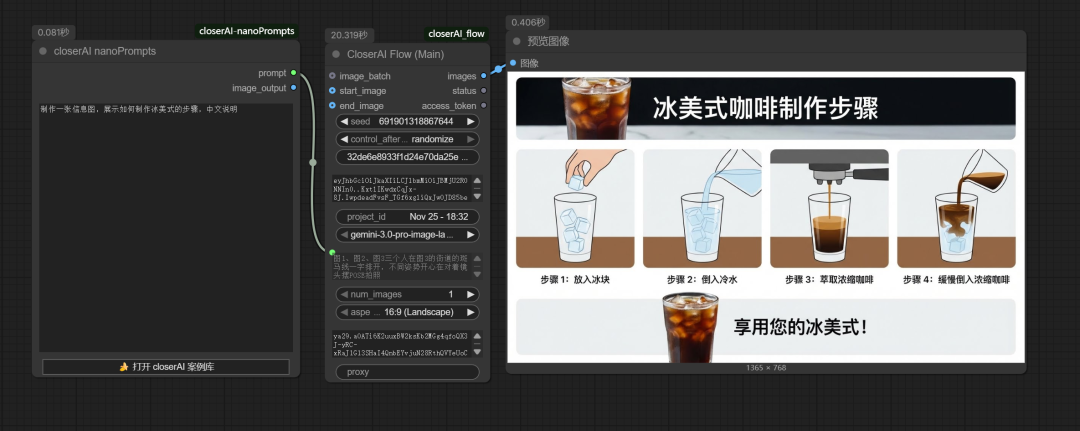Click the image_batch input port
This screenshot has height=431, width=1080.
pyautogui.click(x=332, y=76)
